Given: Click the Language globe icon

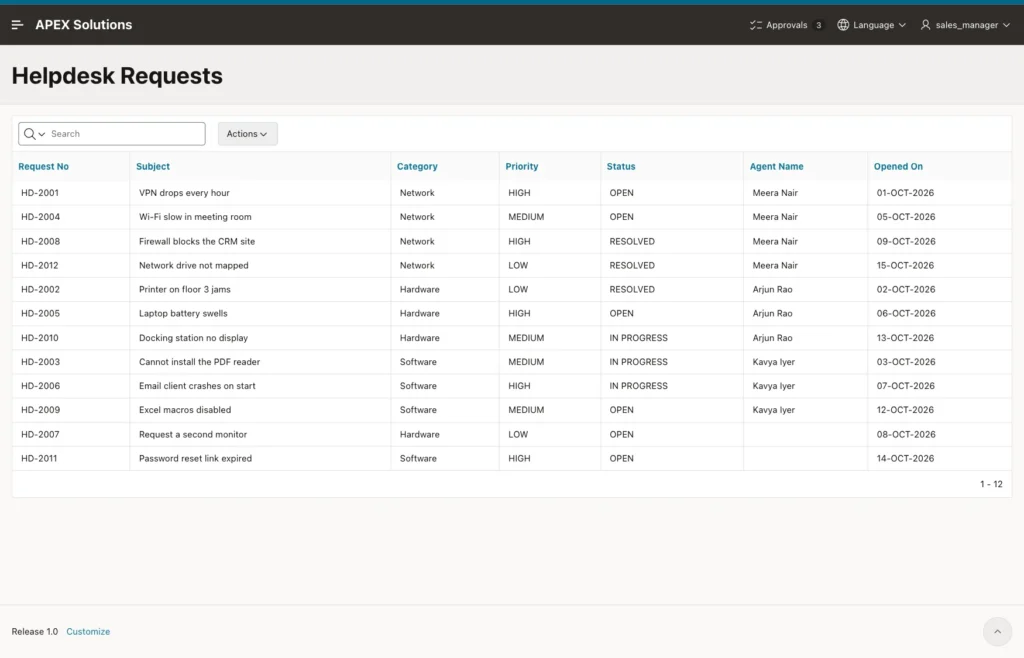Looking at the screenshot, I should point(843,25).
